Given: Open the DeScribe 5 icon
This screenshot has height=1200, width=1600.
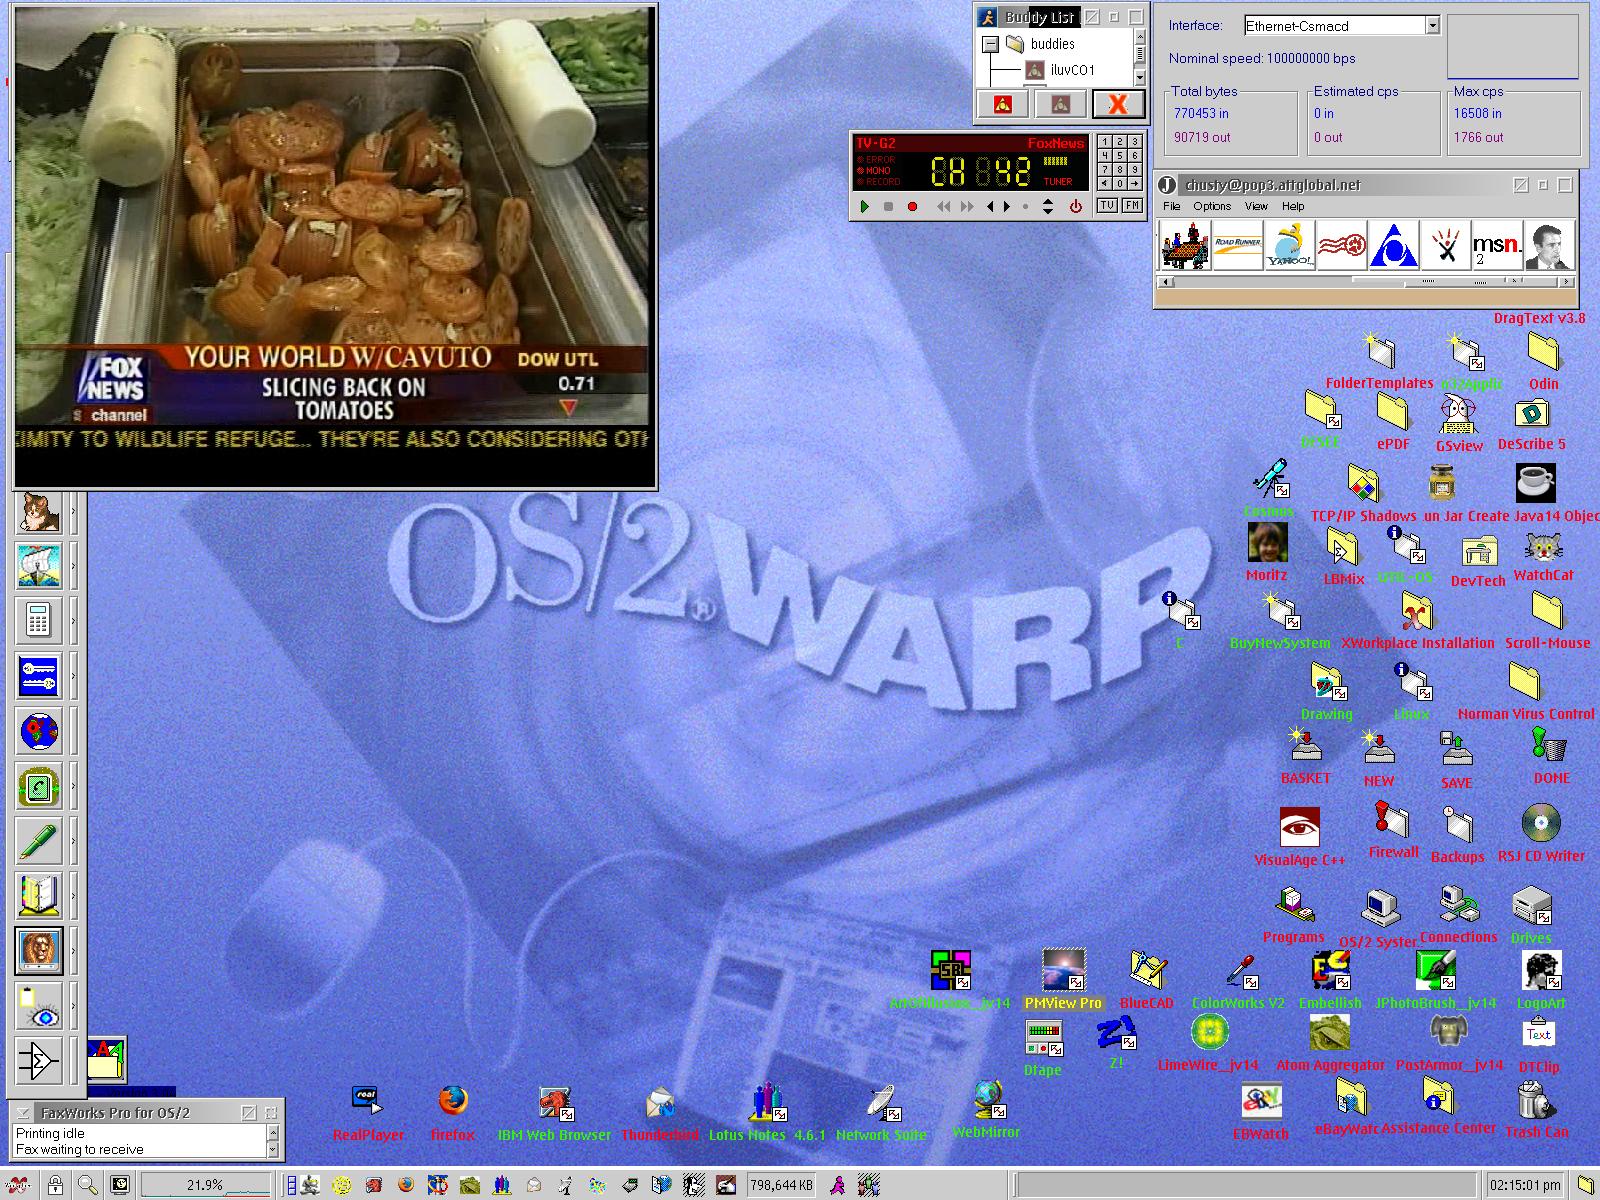Looking at the screenshot, I should point(1532,415).
